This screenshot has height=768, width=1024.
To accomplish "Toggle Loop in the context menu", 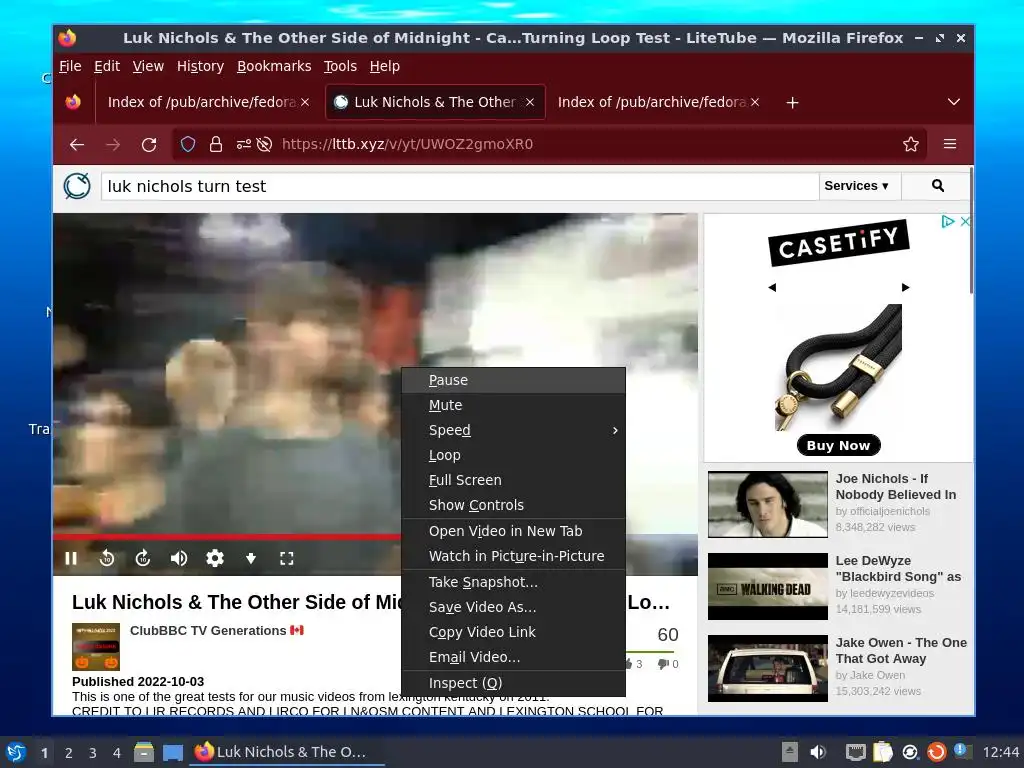I will pyautogui.click(x=514, y=455).
